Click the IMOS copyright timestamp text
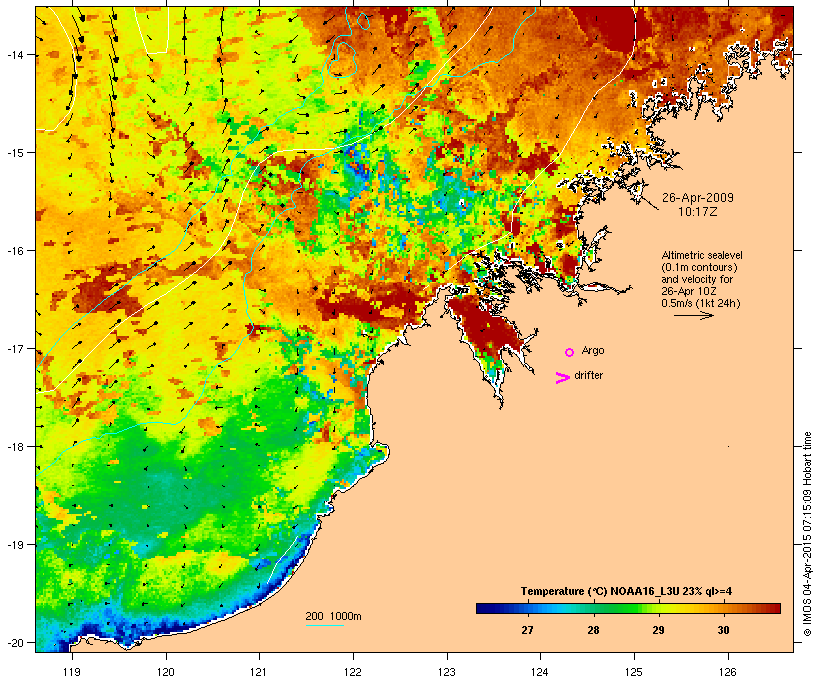This screenshot has height=680, width=820. (807, 534)
